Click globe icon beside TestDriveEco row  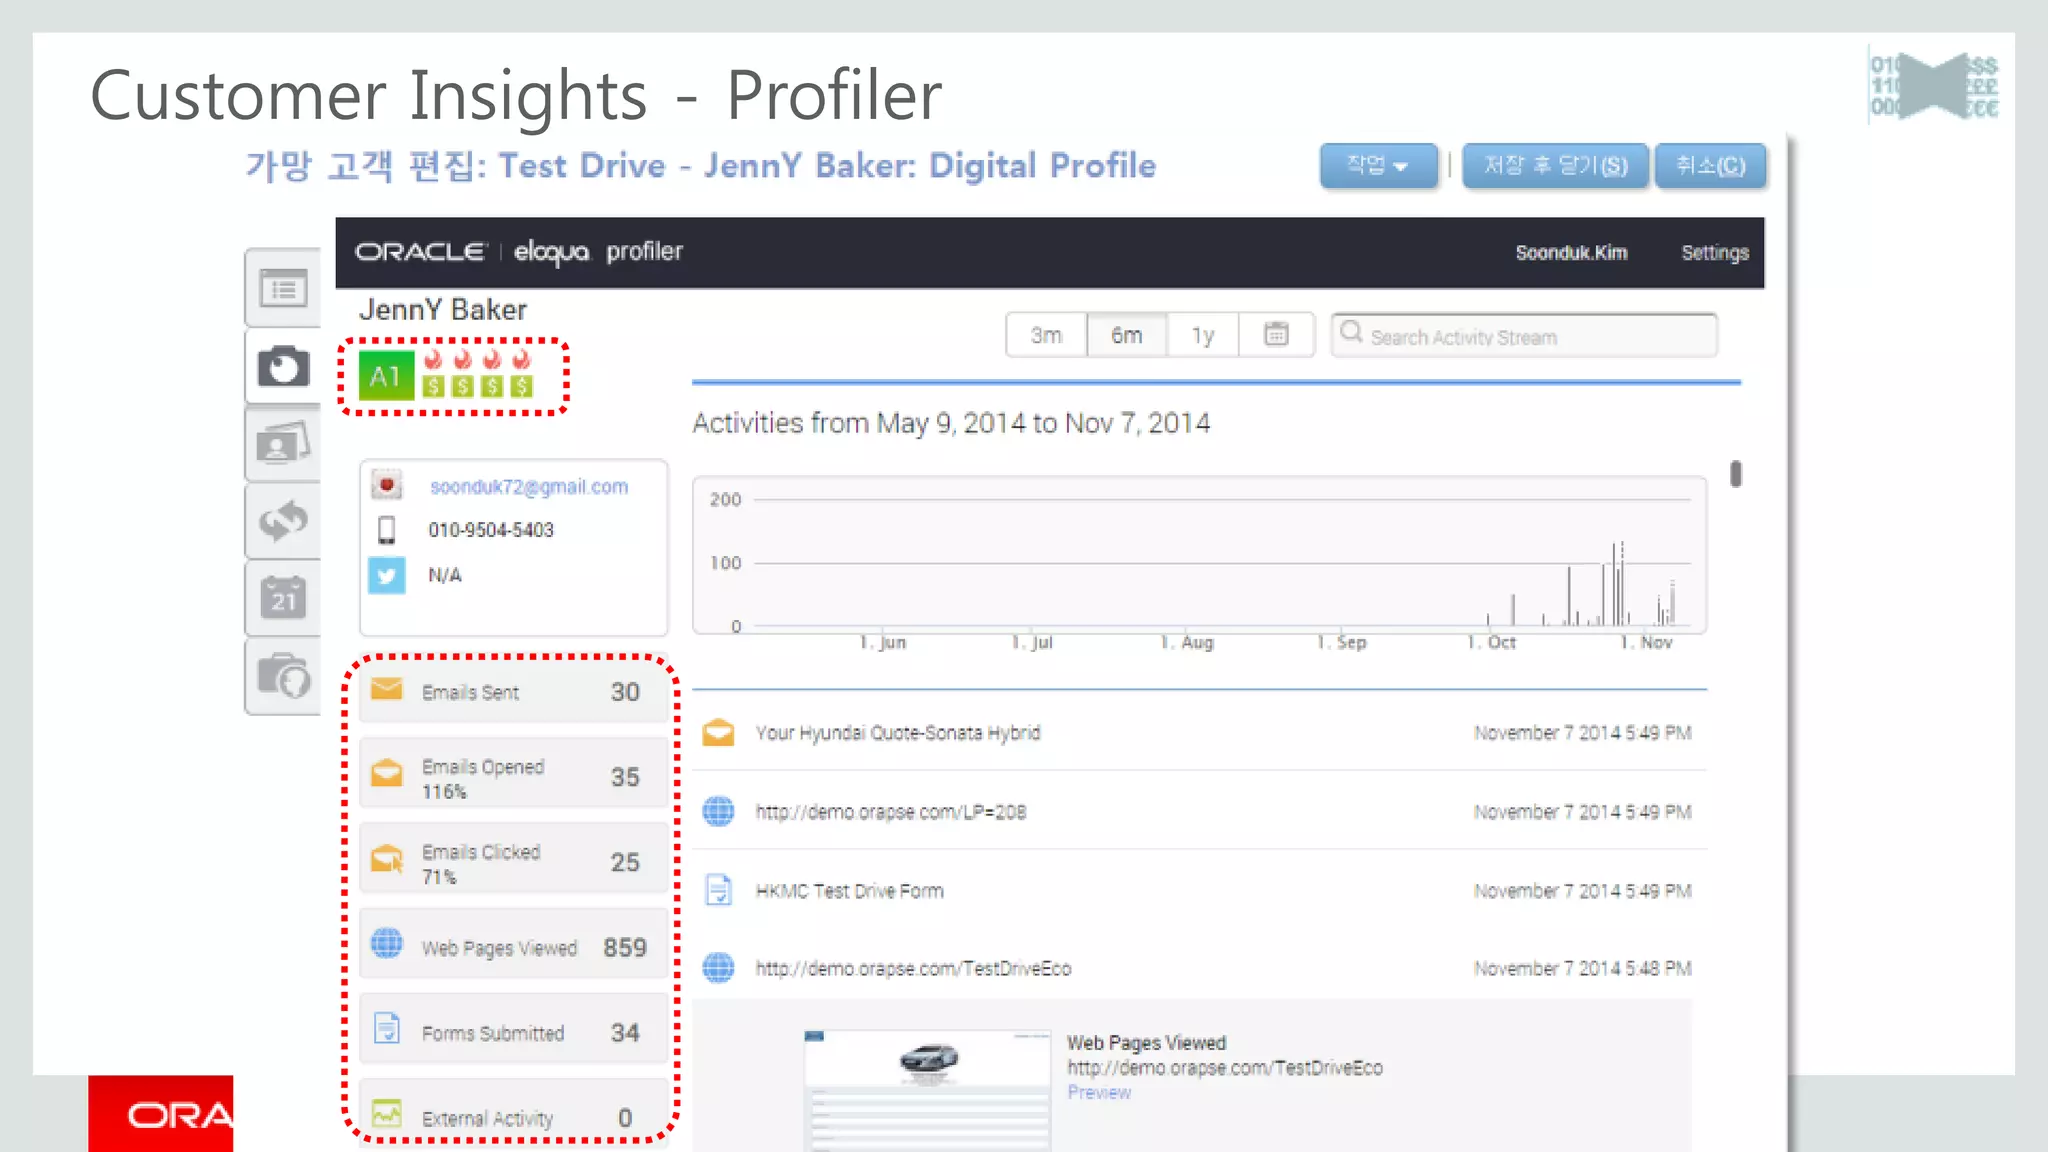coord(718,967)
